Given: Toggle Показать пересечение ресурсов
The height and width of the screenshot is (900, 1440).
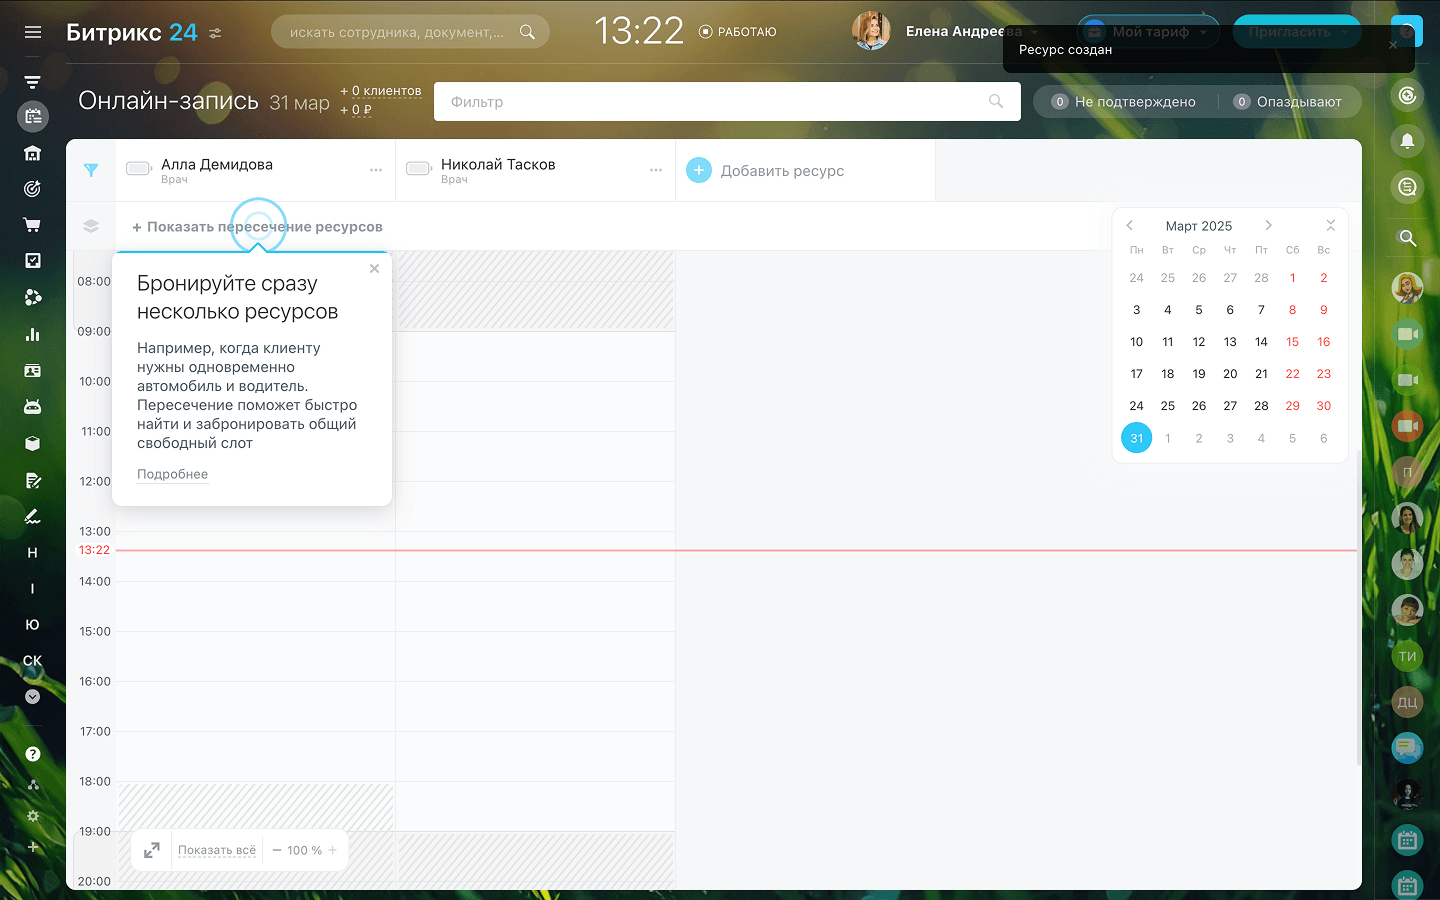Looking at the screenshot, I should (257, 227).
